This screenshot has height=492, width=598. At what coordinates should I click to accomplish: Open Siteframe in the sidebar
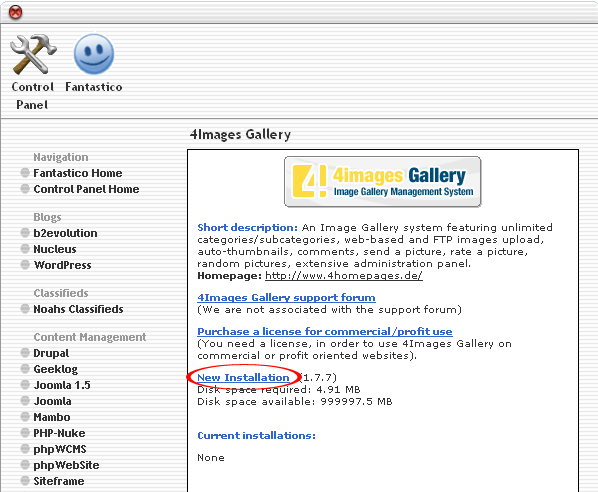click(59, 481)
